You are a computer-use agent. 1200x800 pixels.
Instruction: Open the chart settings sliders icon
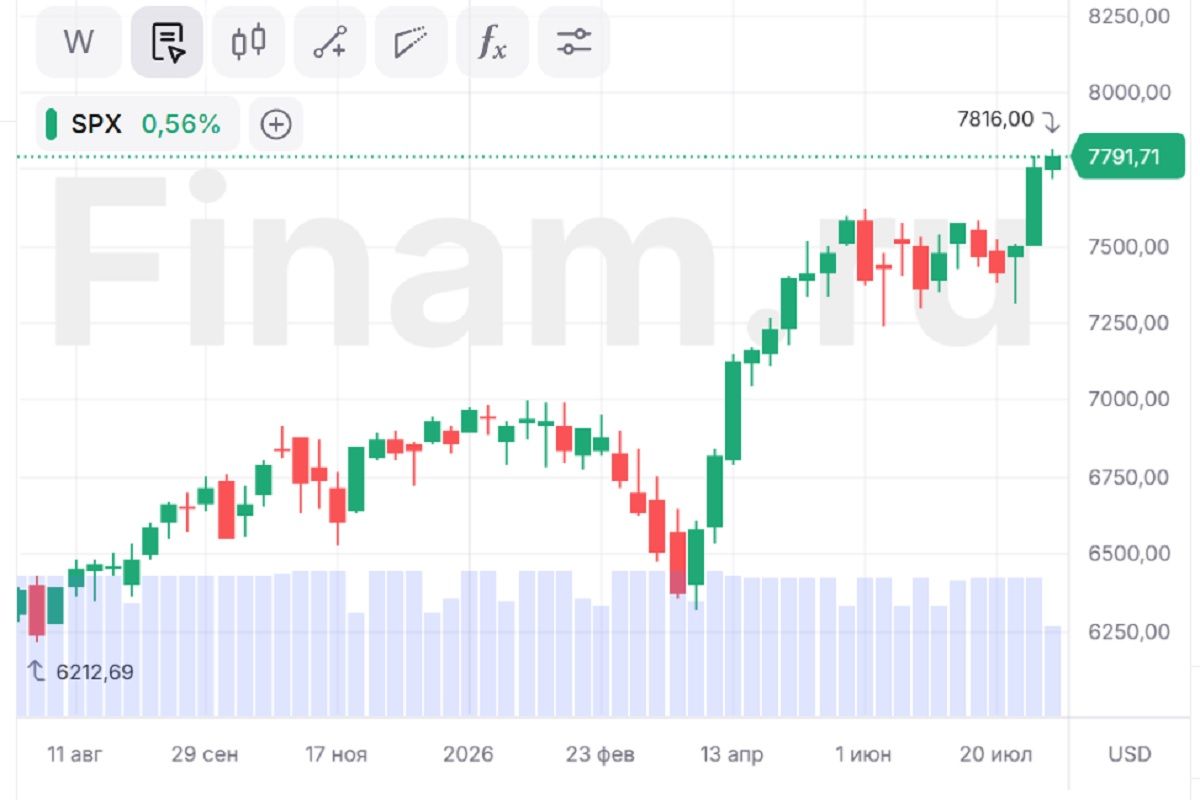coord(574,42)
